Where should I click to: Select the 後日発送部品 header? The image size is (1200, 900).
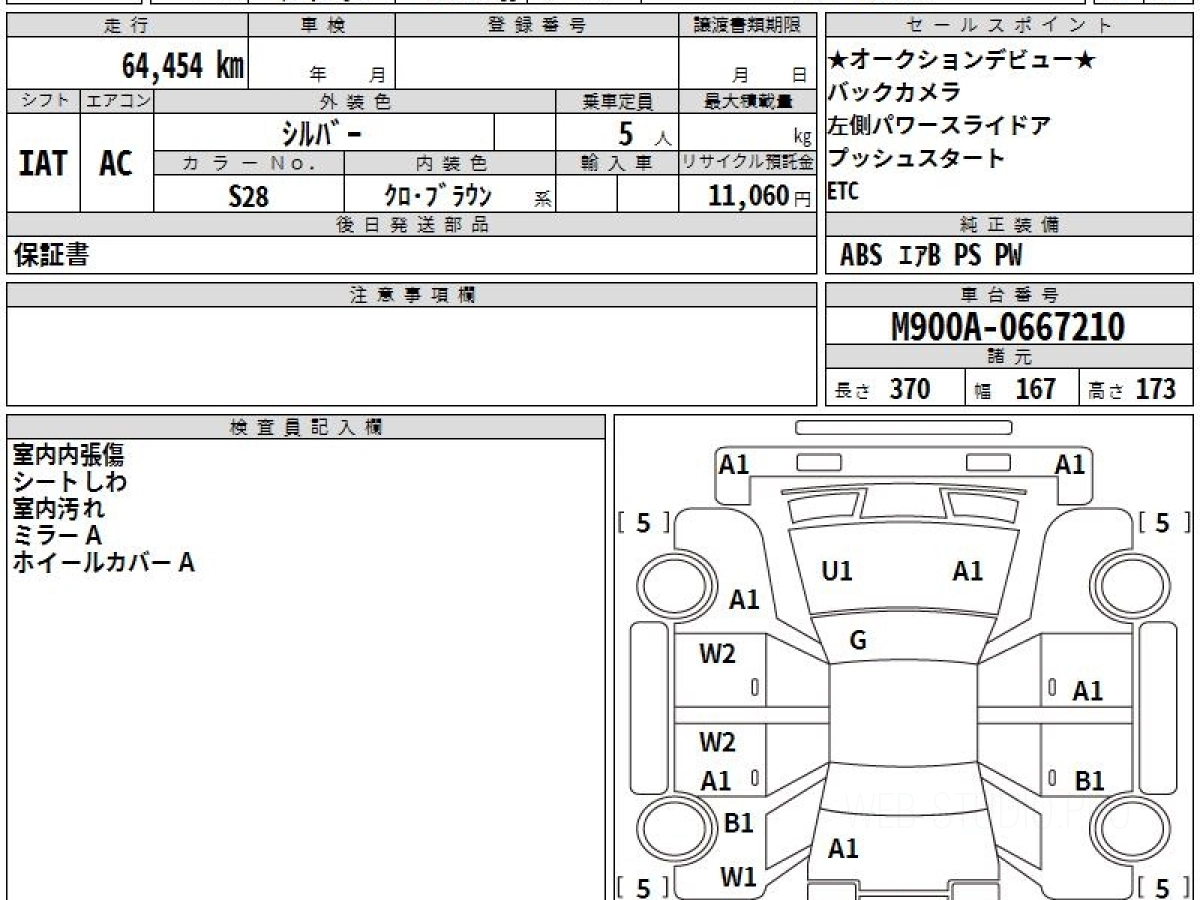pyautogui.click(x=412, y=225)
